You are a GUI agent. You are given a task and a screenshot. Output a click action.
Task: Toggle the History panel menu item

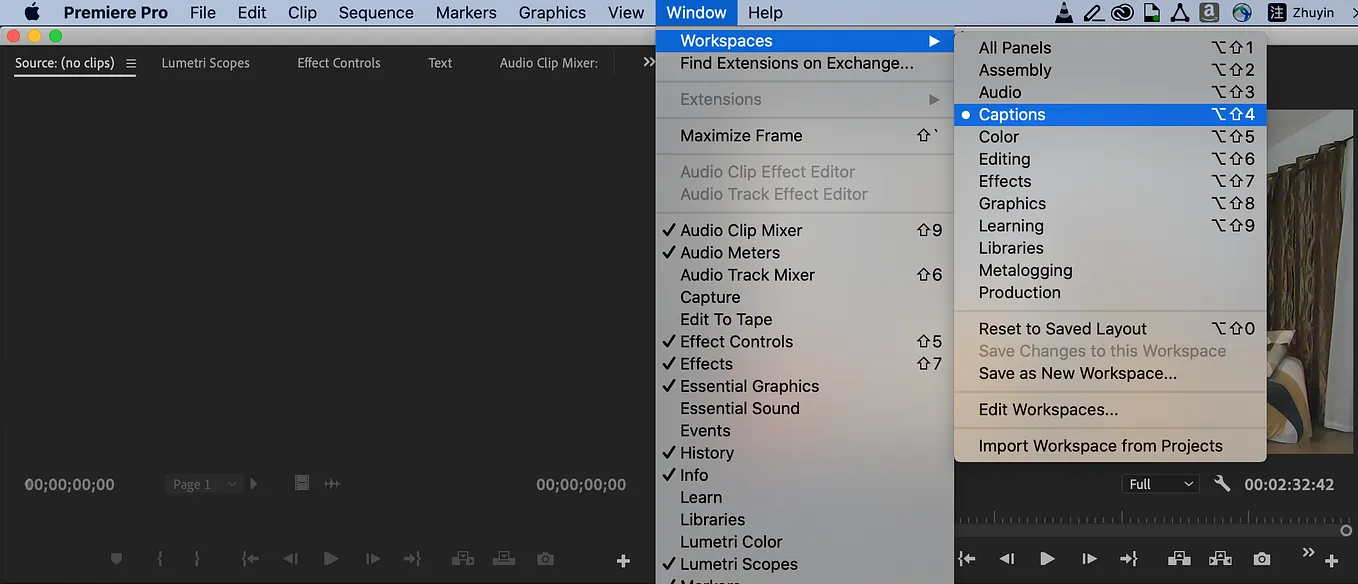805,452
